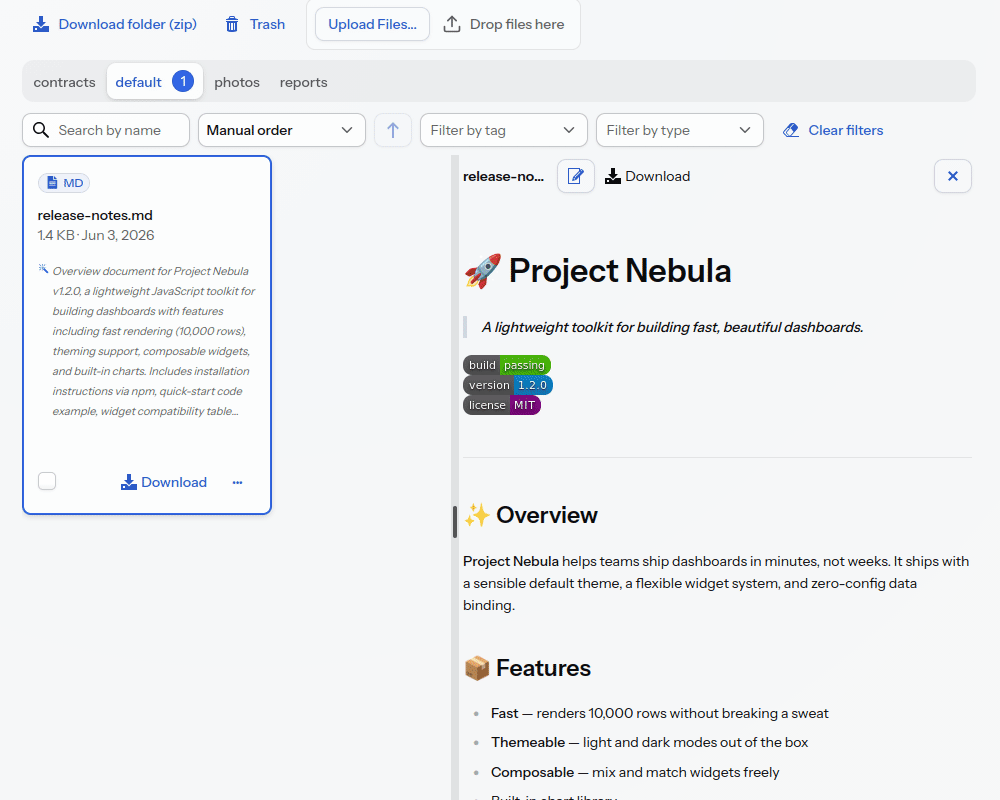
Task: Click the Drop files here area
Action: [504, 24]
